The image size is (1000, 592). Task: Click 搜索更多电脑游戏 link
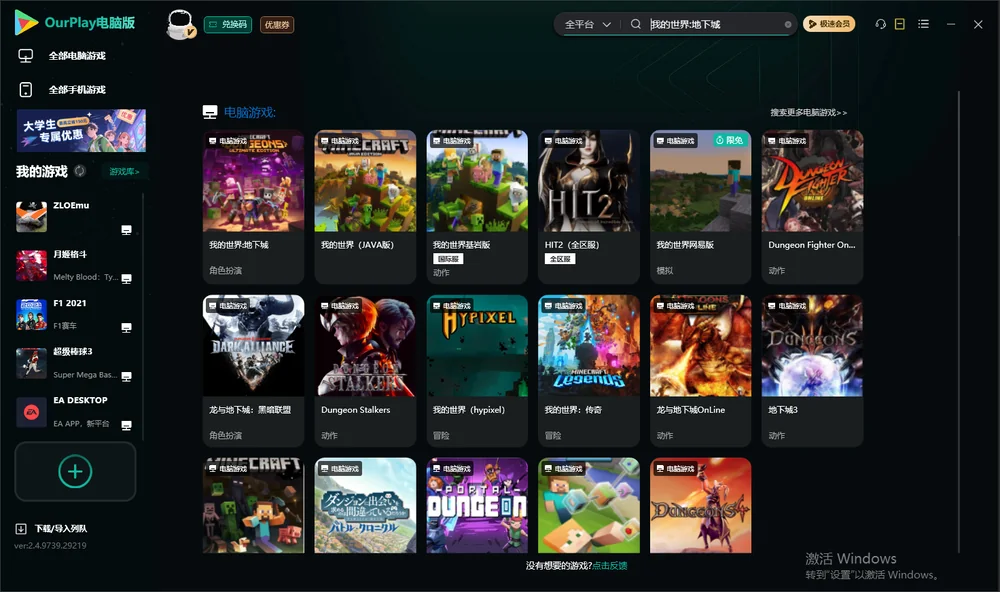(808, 113)
